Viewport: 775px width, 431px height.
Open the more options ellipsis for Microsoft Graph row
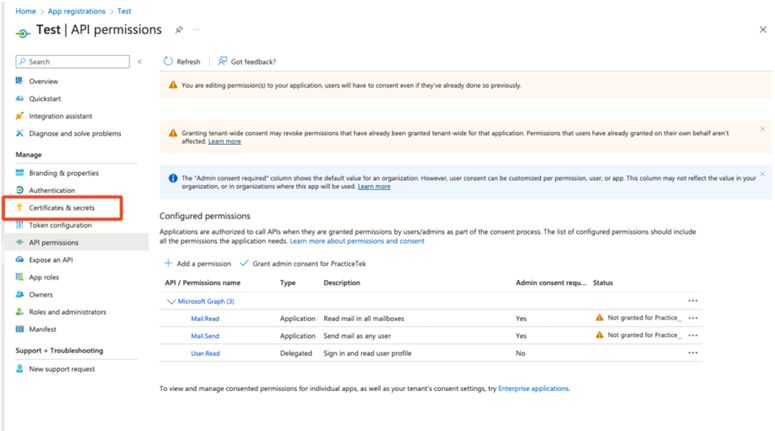[693, 301]
